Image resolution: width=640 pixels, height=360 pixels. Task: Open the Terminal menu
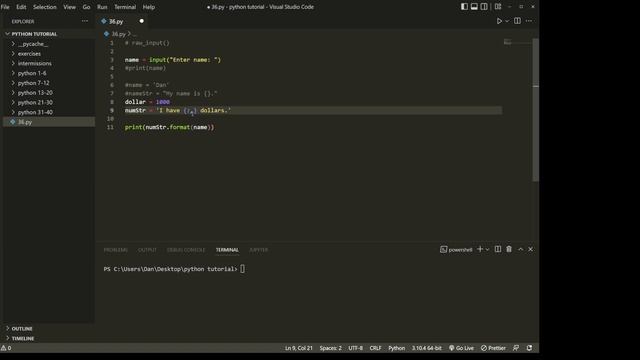click(x=125, y=7)
